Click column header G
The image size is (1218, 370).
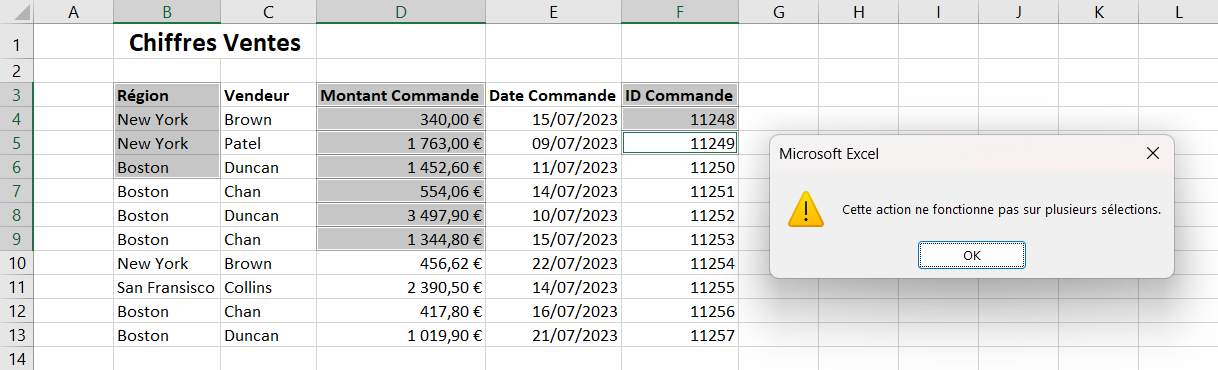click(779, 12)
